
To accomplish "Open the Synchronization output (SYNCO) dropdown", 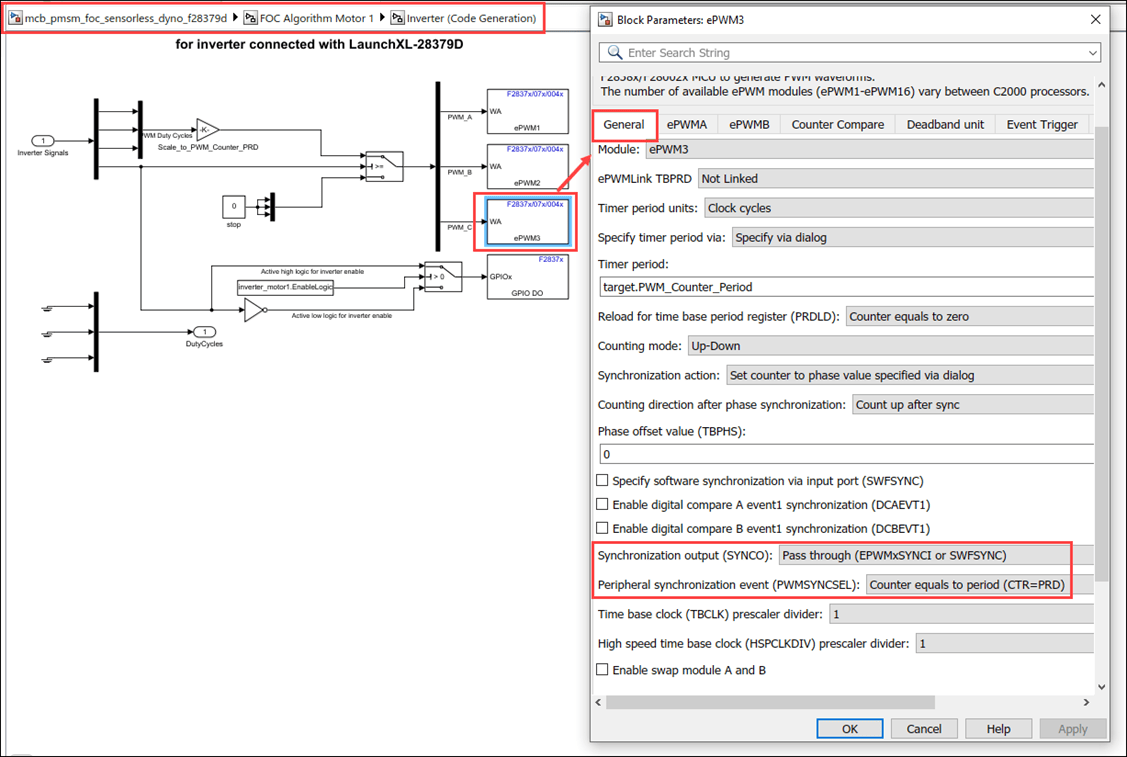I will [937, 555].
